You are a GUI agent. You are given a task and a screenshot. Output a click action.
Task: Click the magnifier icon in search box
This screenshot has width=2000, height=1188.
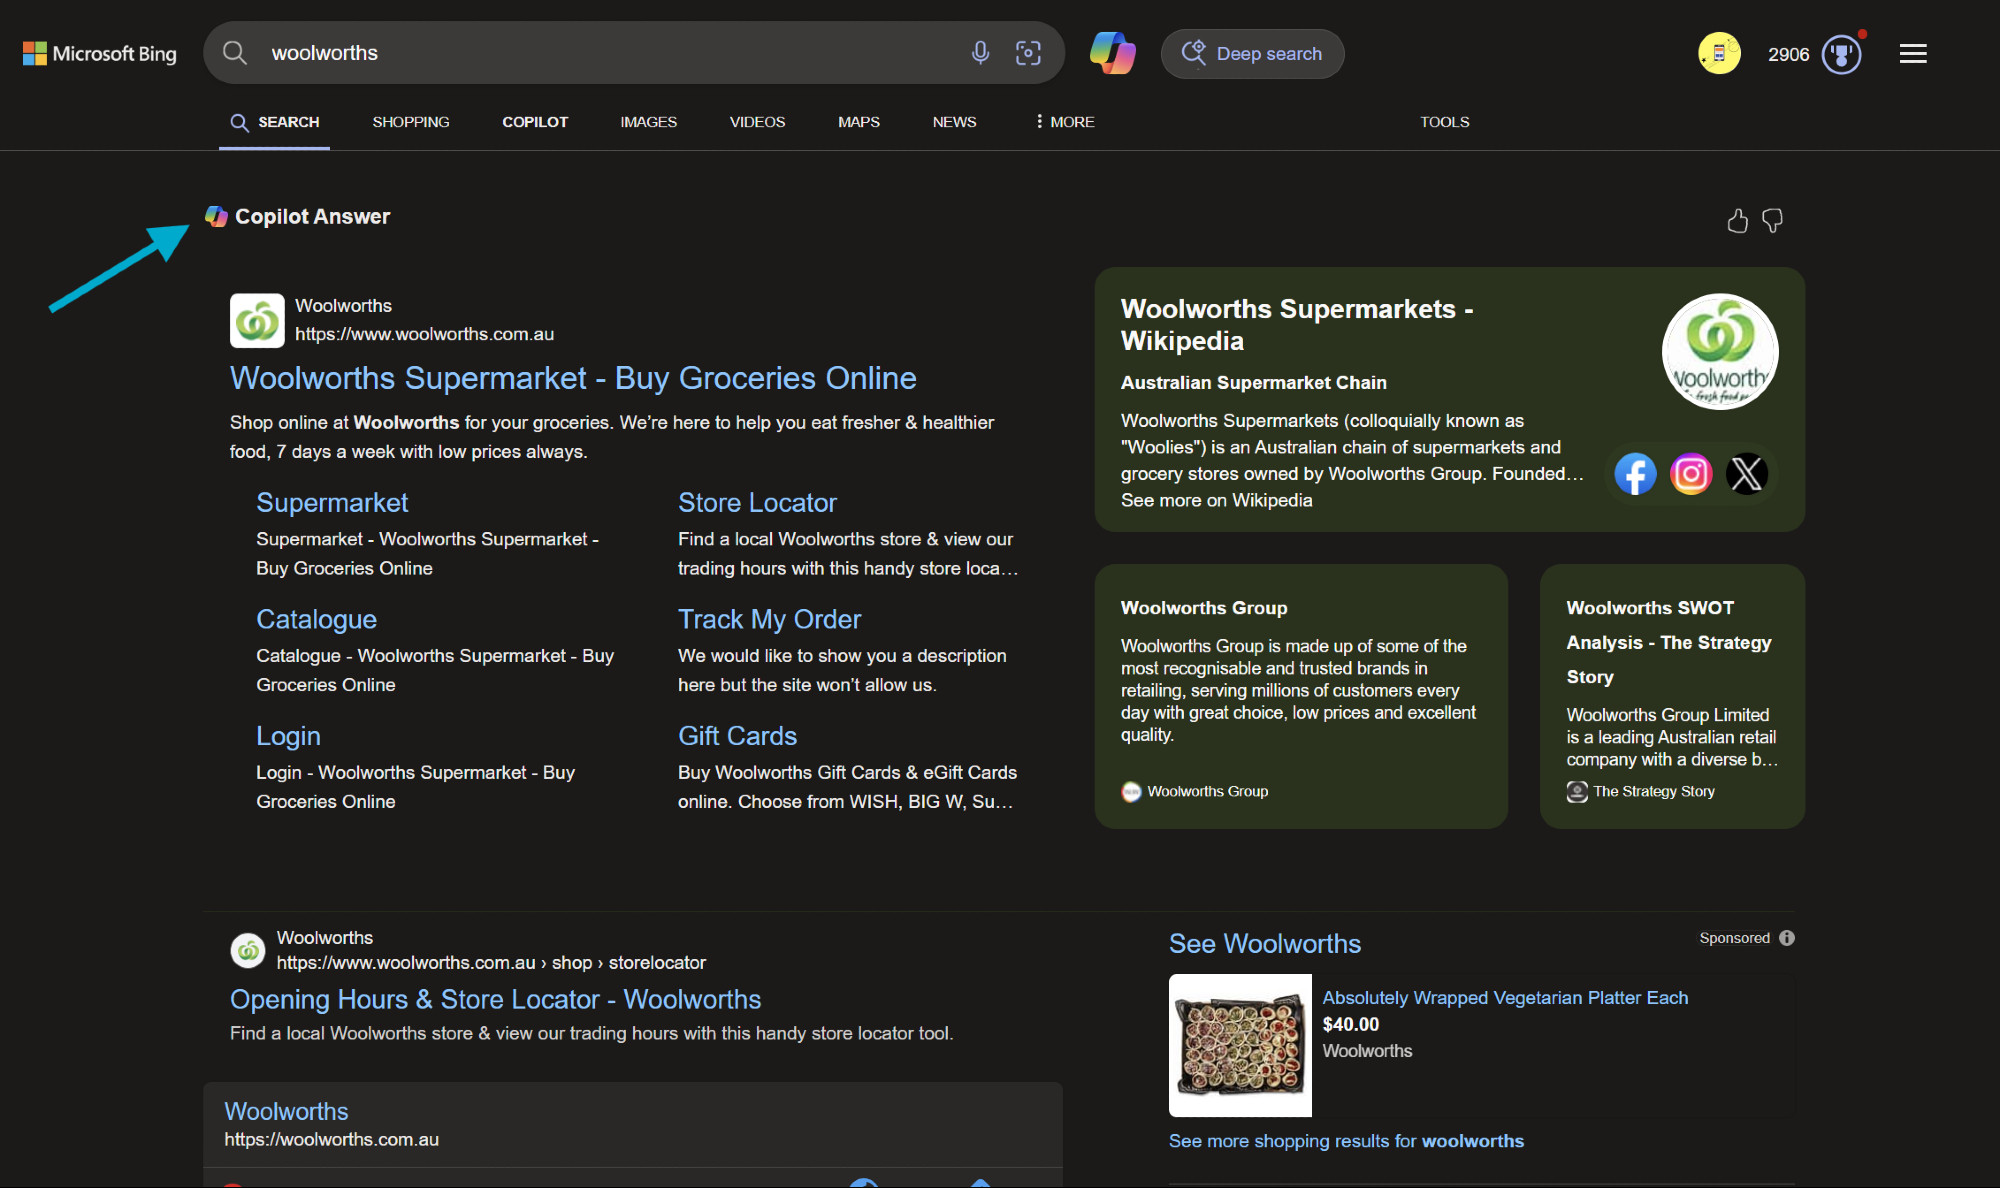235,53
